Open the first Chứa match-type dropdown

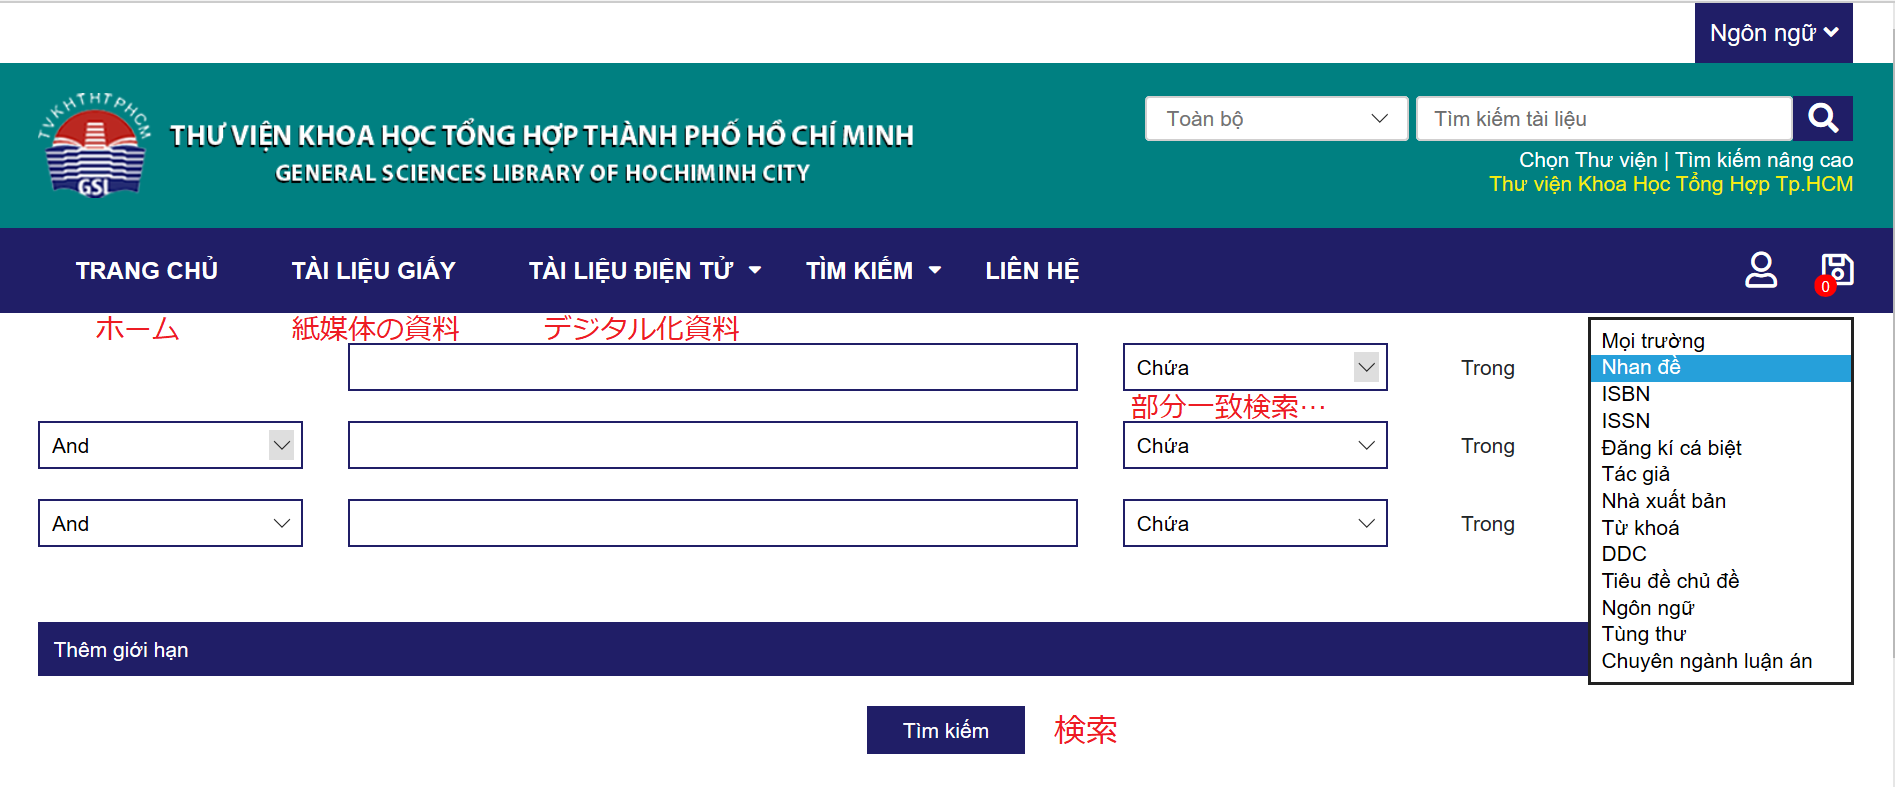[1255, 367]
